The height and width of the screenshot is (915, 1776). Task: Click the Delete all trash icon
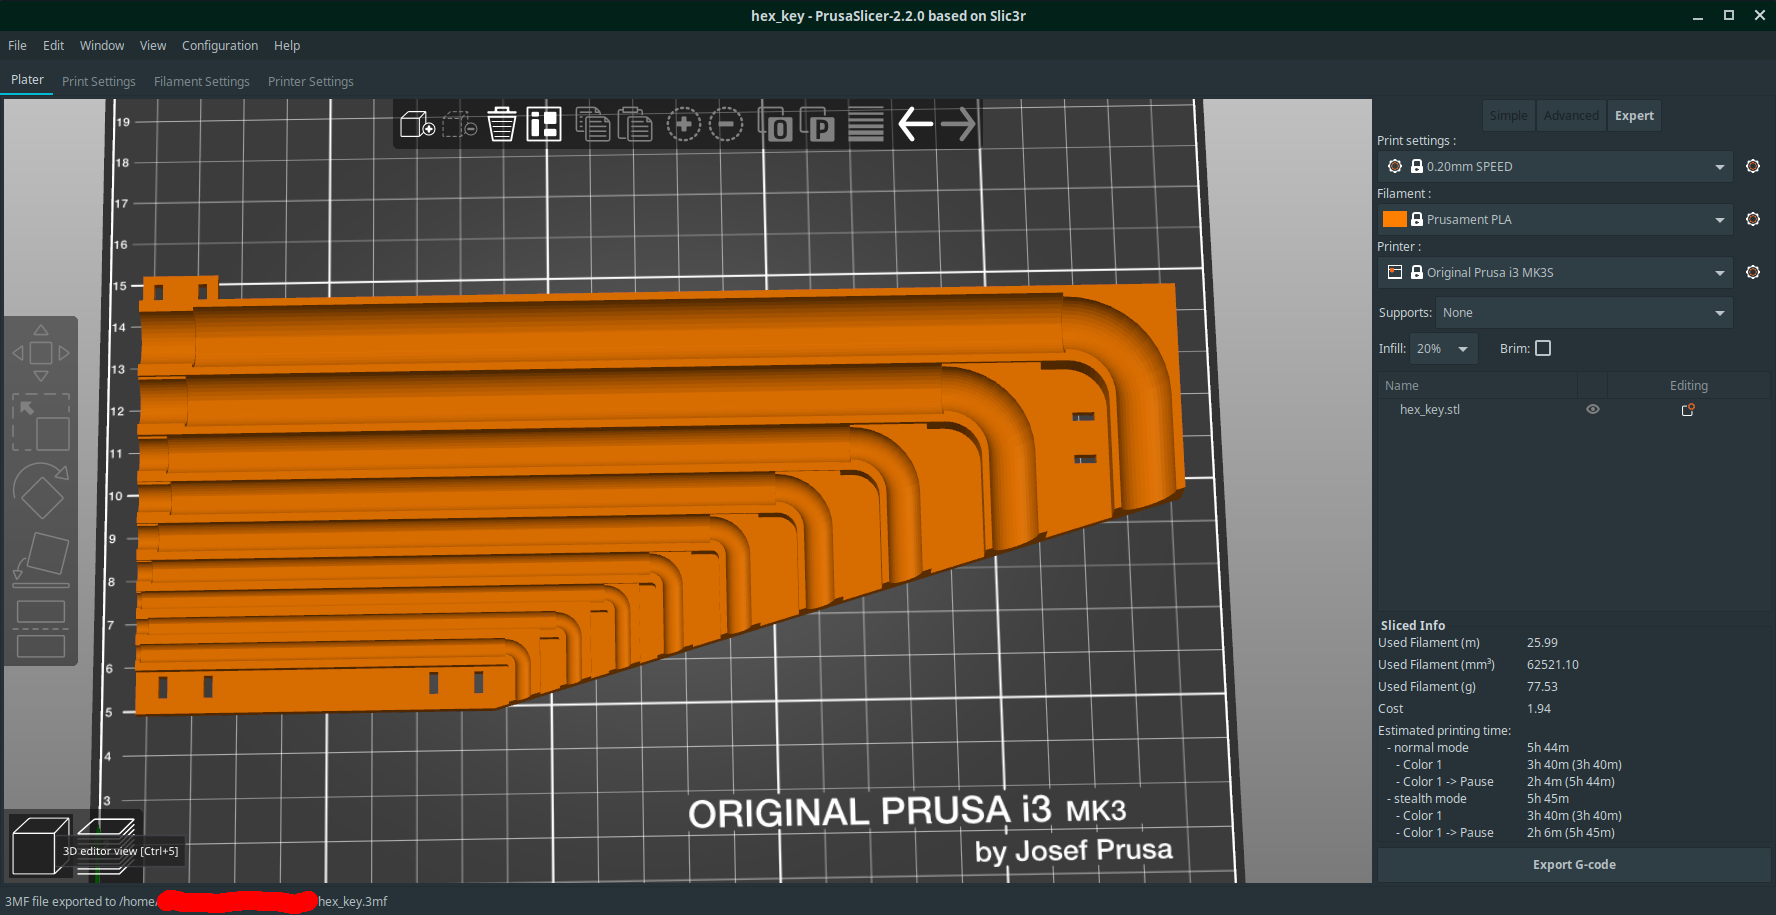click(x=502, y=125)
